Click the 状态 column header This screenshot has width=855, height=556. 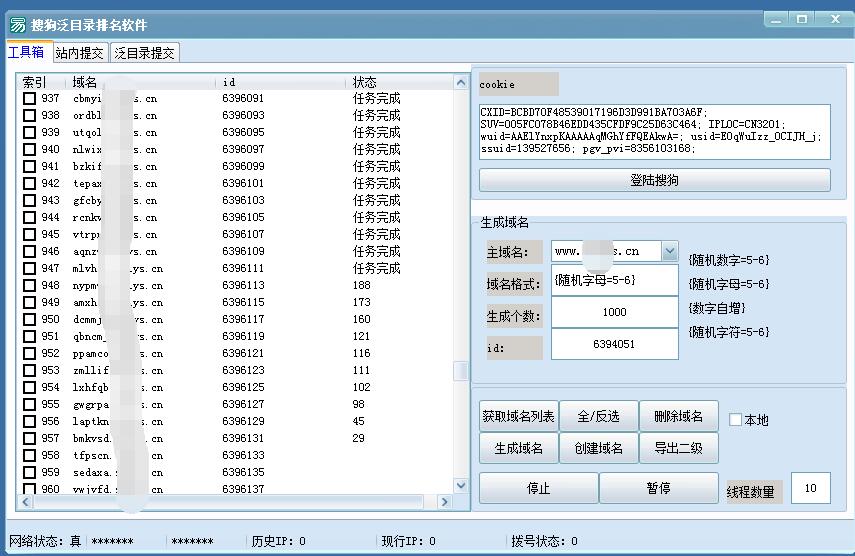click(400, 82)
